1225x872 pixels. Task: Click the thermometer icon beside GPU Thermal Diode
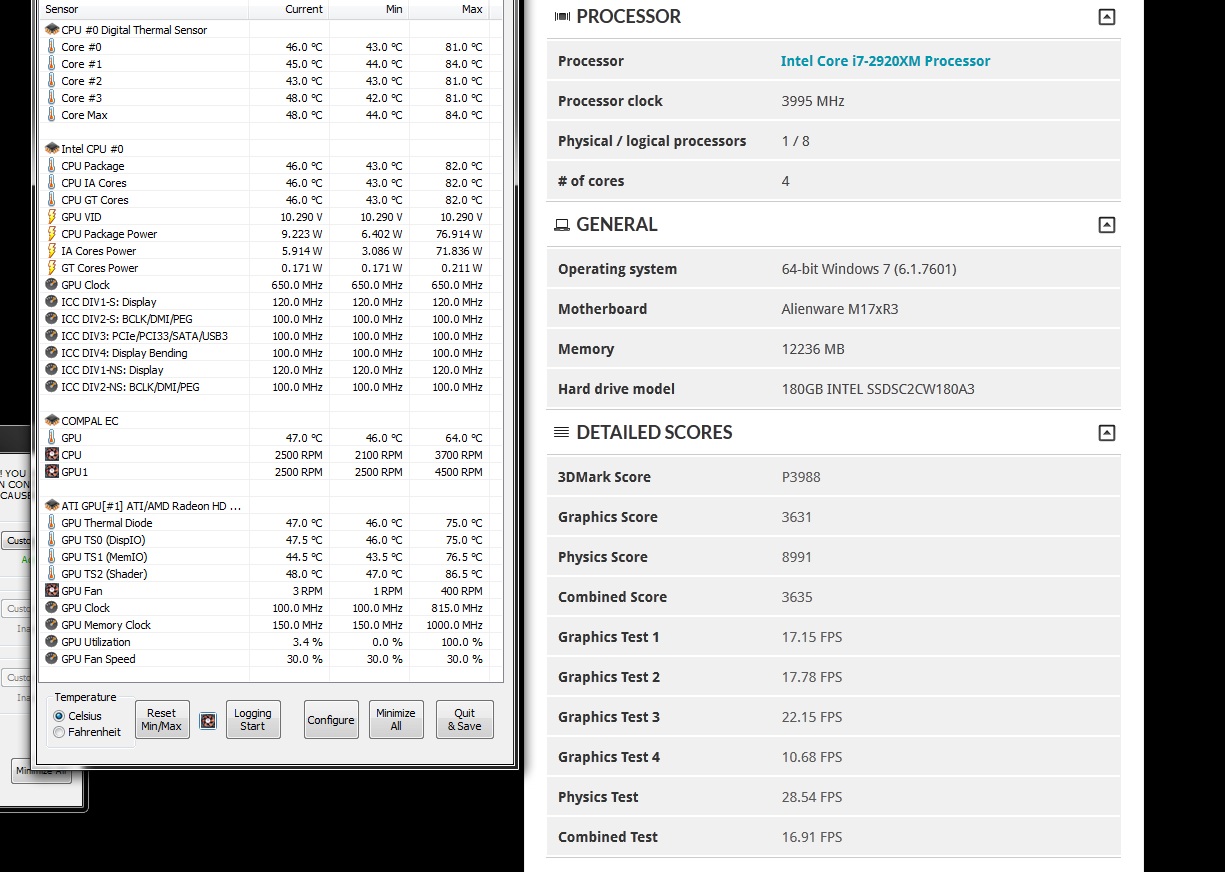coord(52,523)
